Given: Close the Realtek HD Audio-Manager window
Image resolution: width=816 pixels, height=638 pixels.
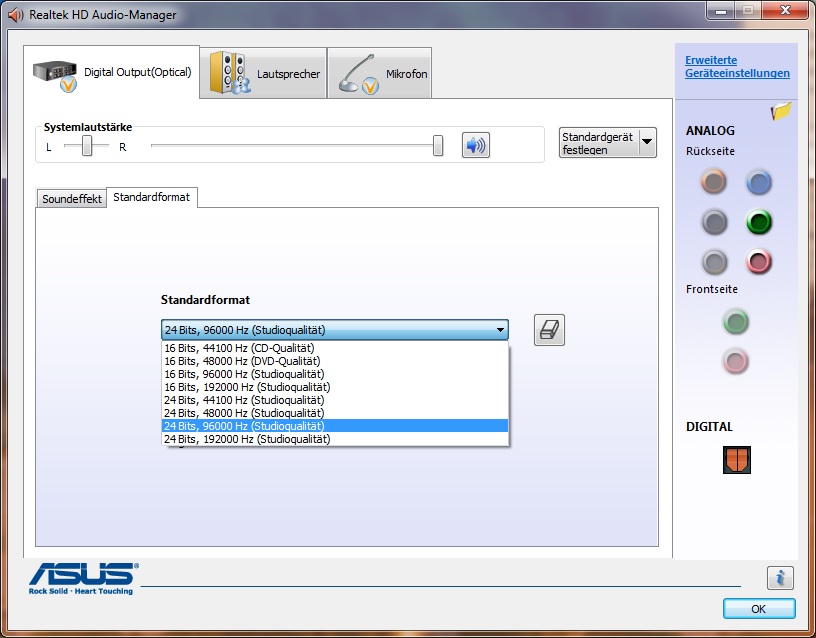Looking at the screenshot, I should [x=785, y=10].
